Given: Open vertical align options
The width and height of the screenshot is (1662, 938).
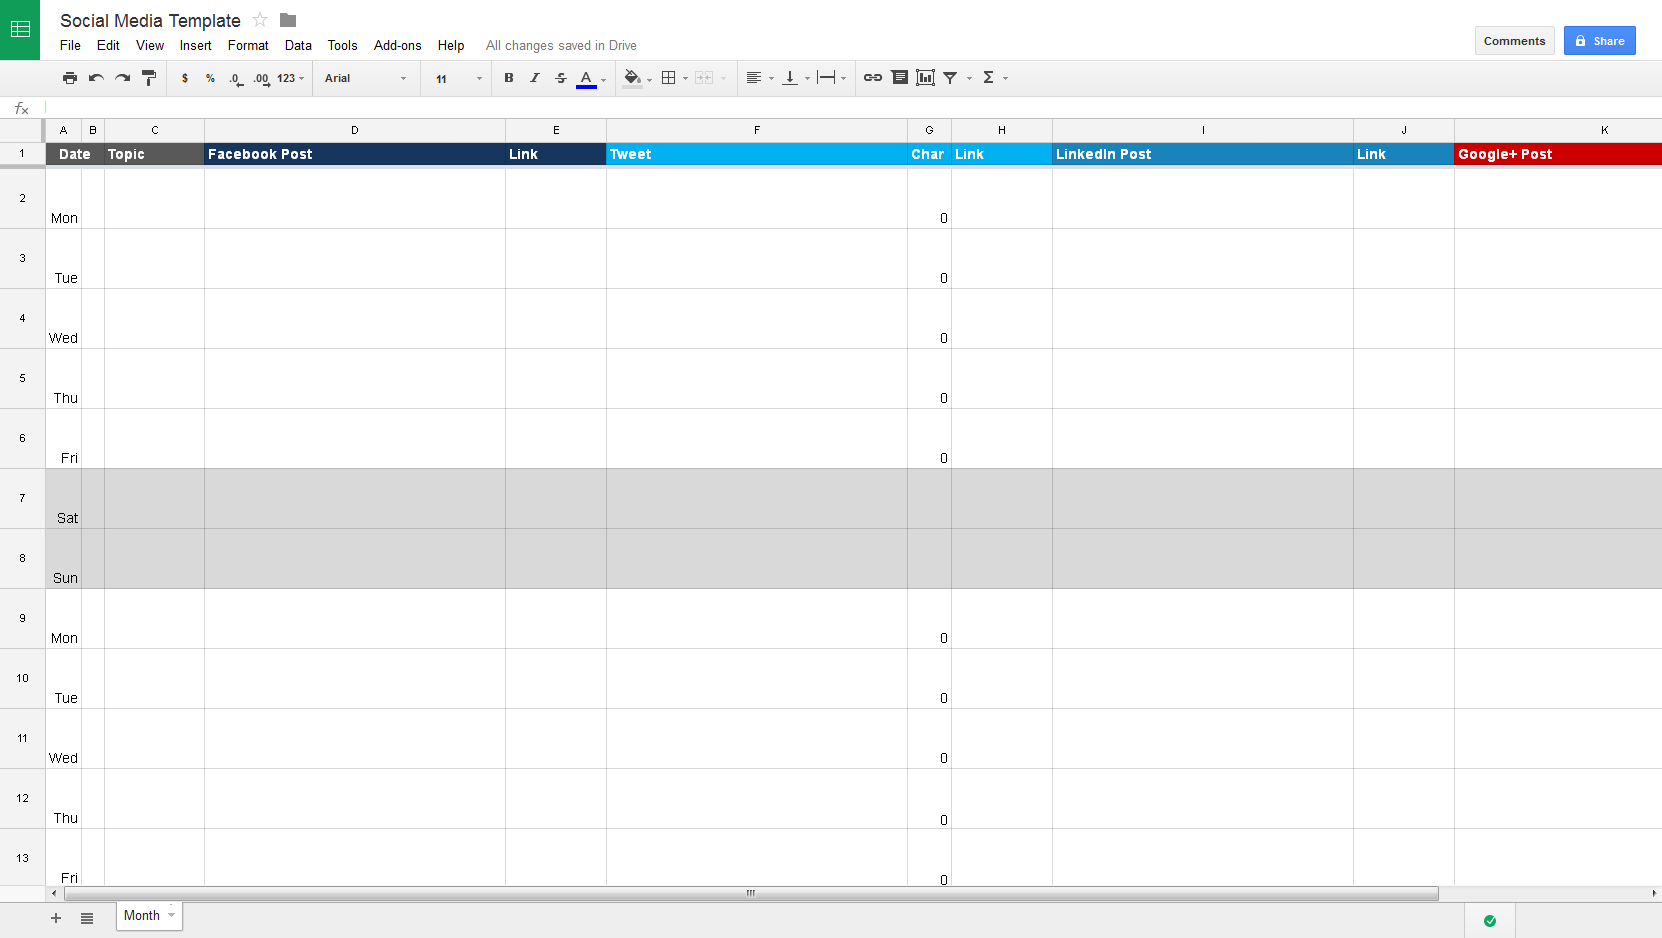Looking at the screenshot, I should click(x=795, y=78).
